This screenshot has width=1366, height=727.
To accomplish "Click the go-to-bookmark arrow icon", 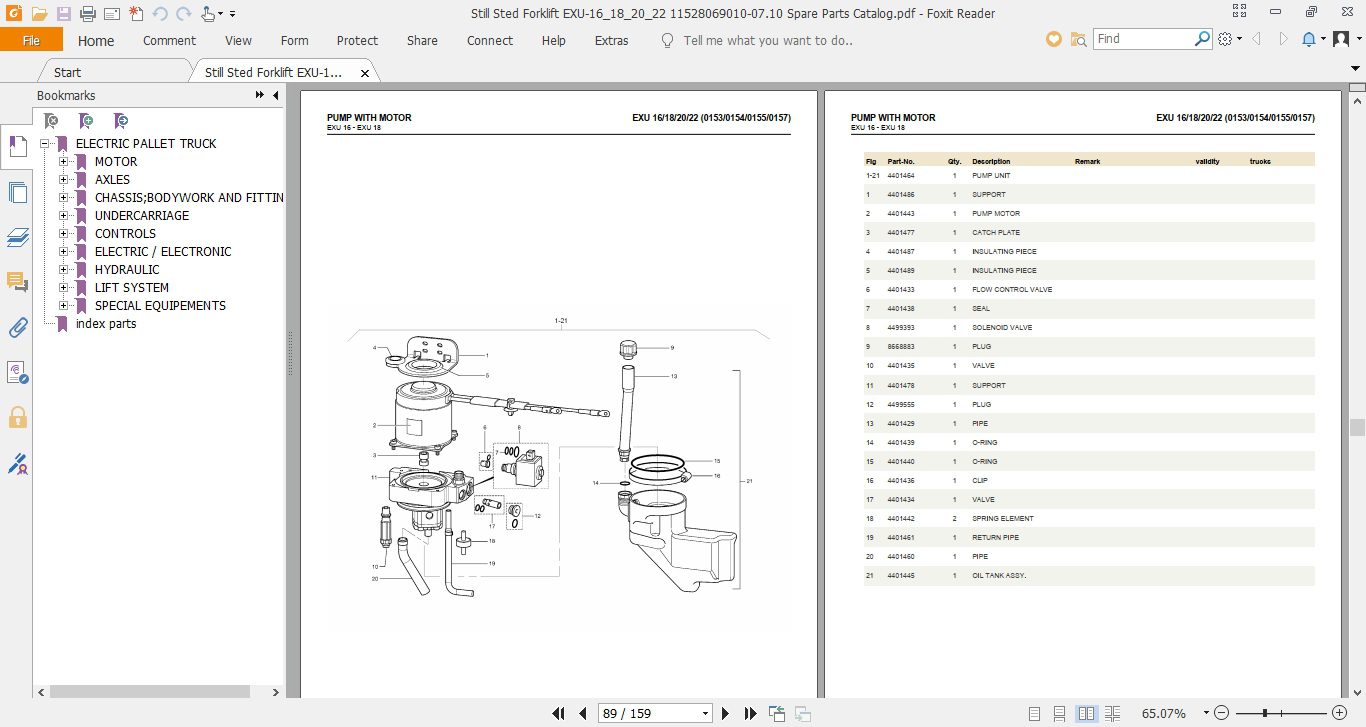I will 120,121.
